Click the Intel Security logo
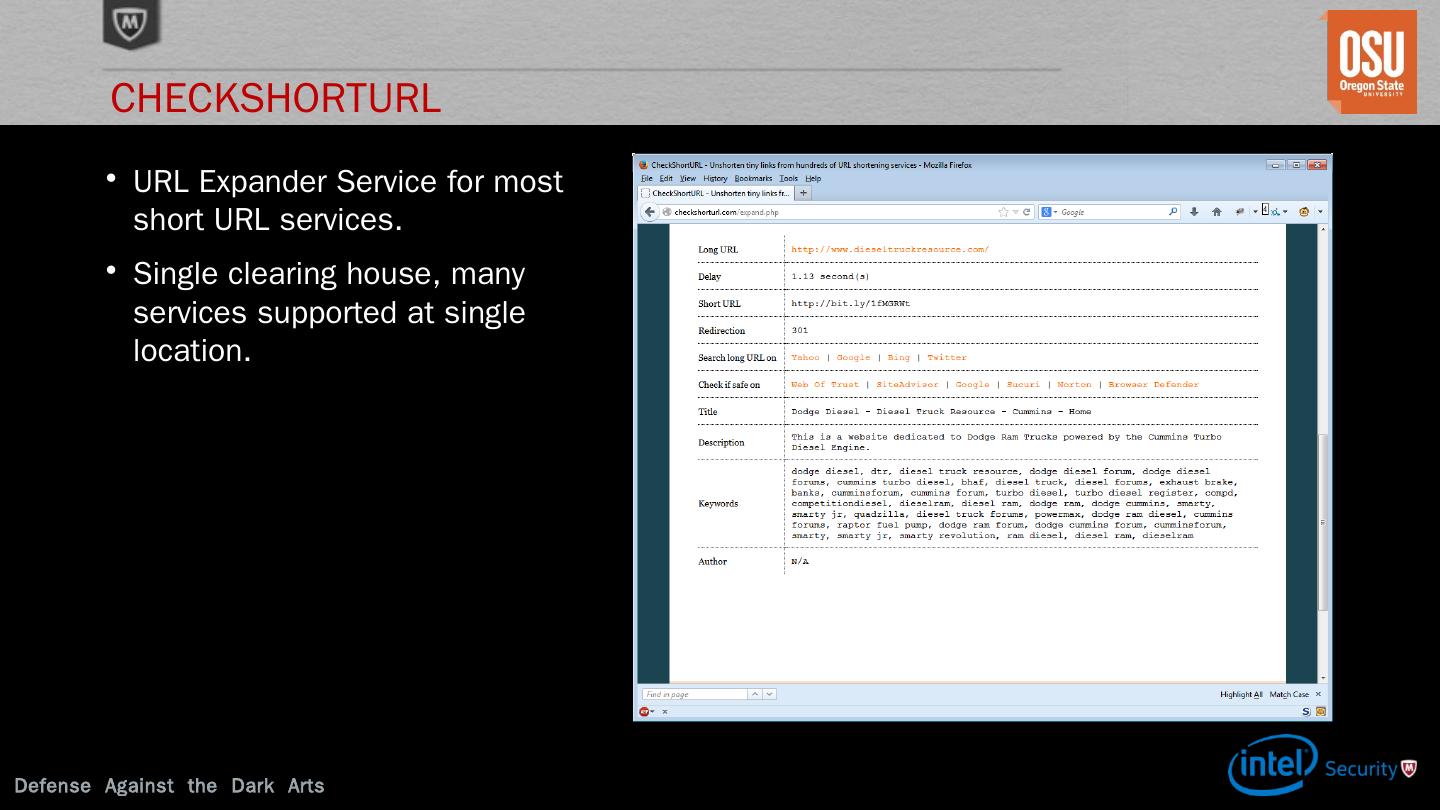Image resolution: width=1440 pixels, height=810 pixels. point(1322,766)
